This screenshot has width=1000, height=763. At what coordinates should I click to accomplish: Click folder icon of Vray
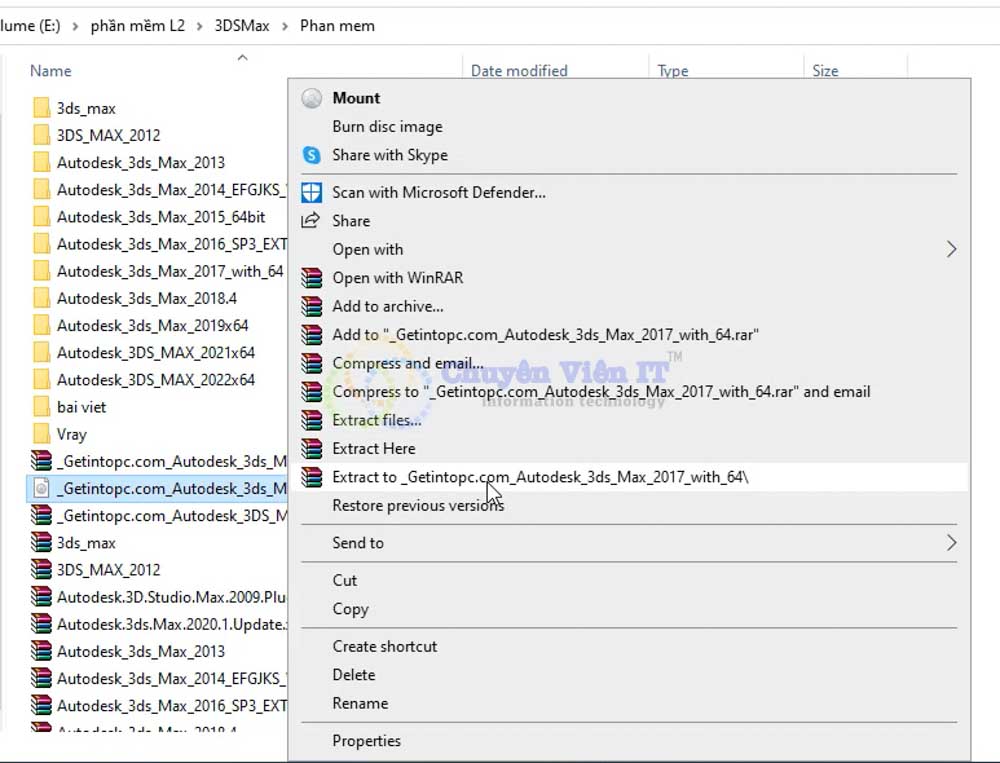pos(41,434)
